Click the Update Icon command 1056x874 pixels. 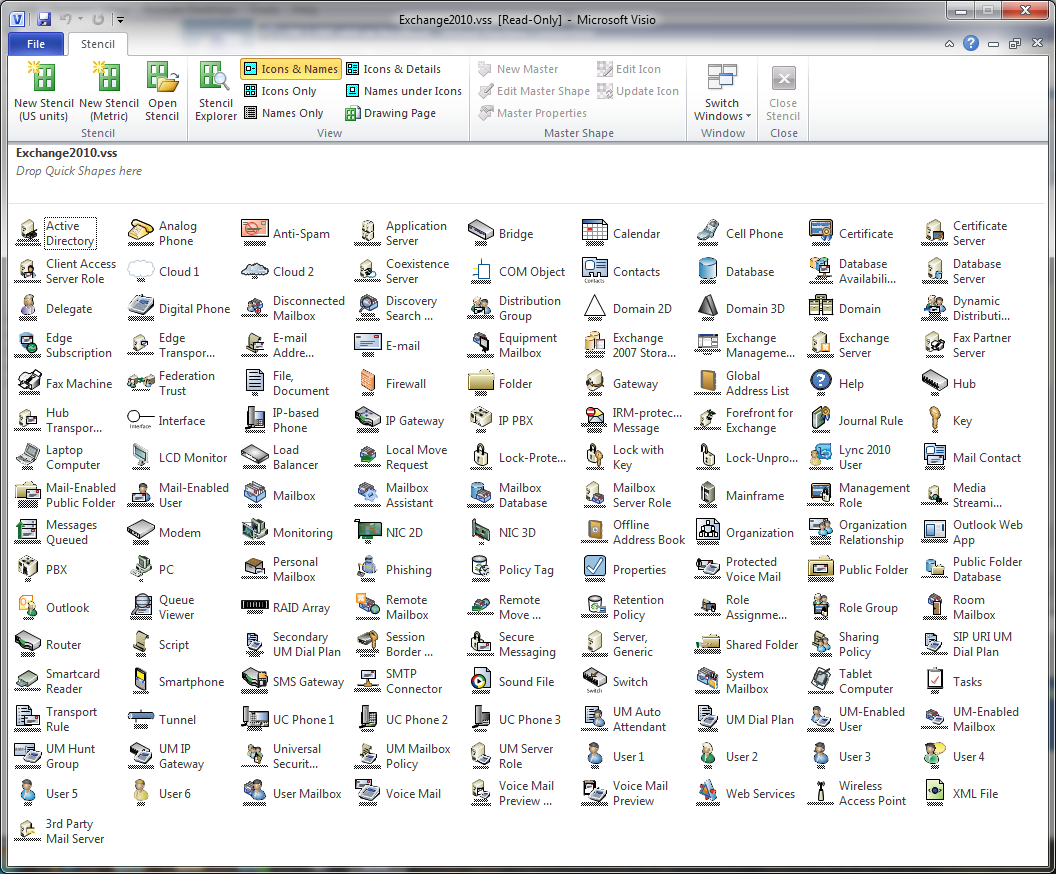638,91
